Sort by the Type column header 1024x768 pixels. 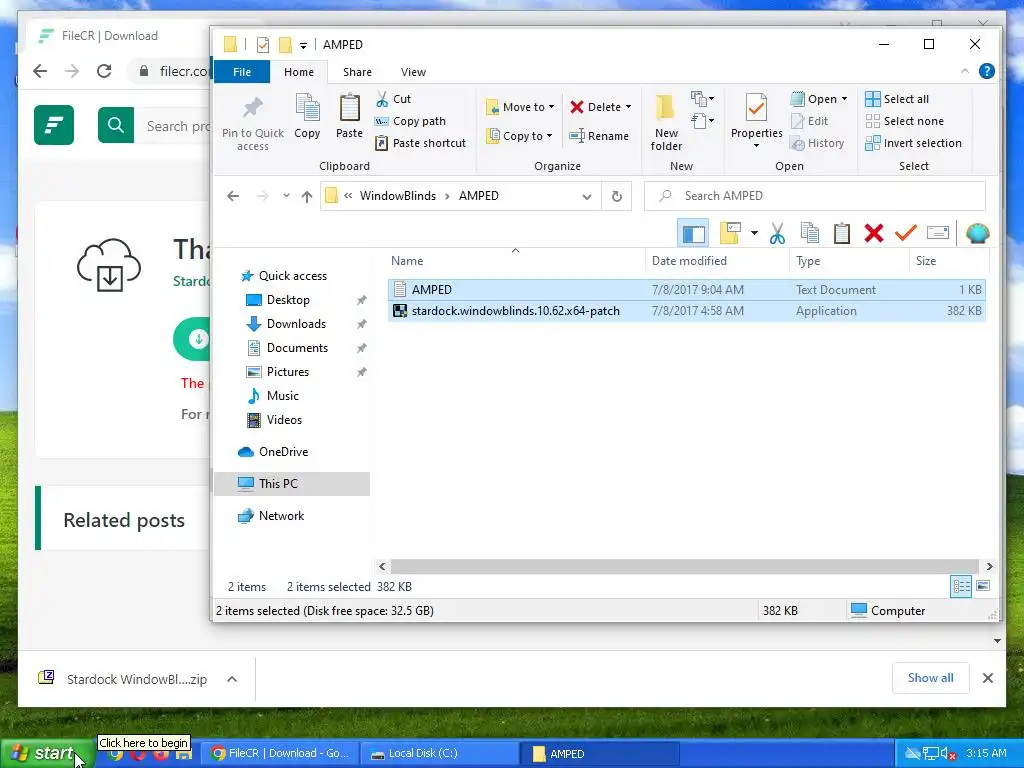(849, 261)
